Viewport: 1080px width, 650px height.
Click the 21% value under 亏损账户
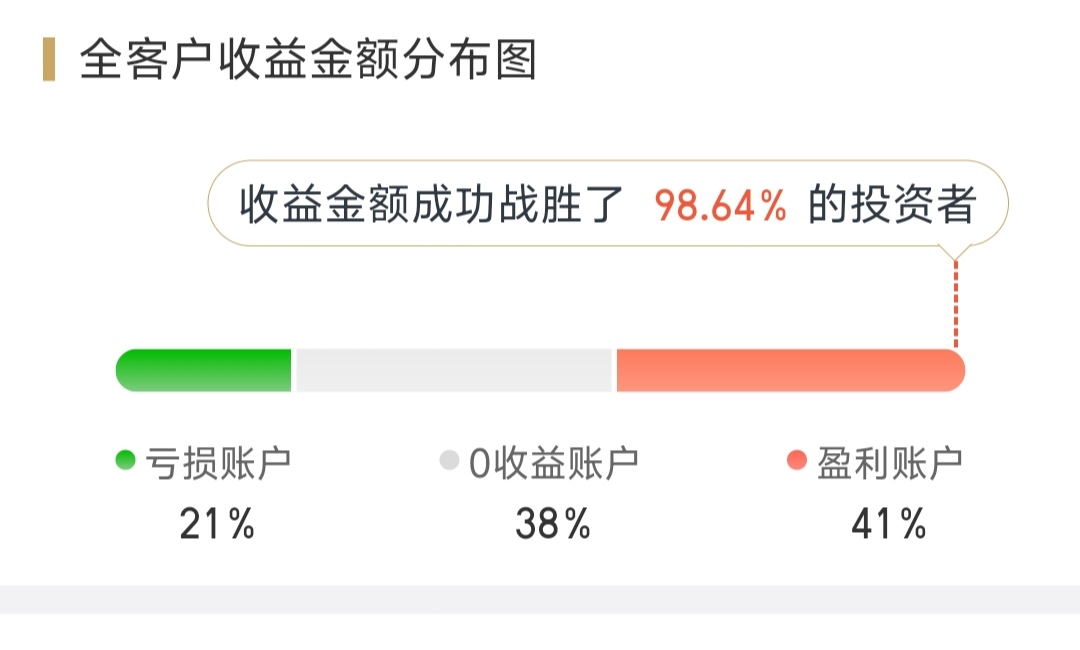[217, 523]
